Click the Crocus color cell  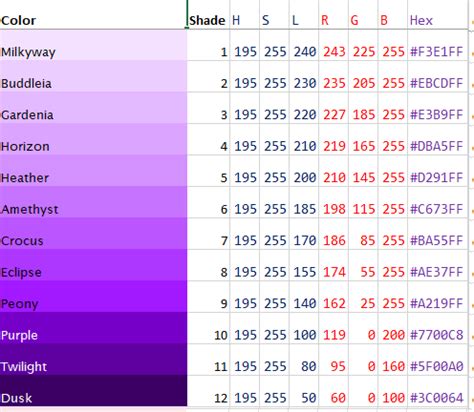pos(93,233)
